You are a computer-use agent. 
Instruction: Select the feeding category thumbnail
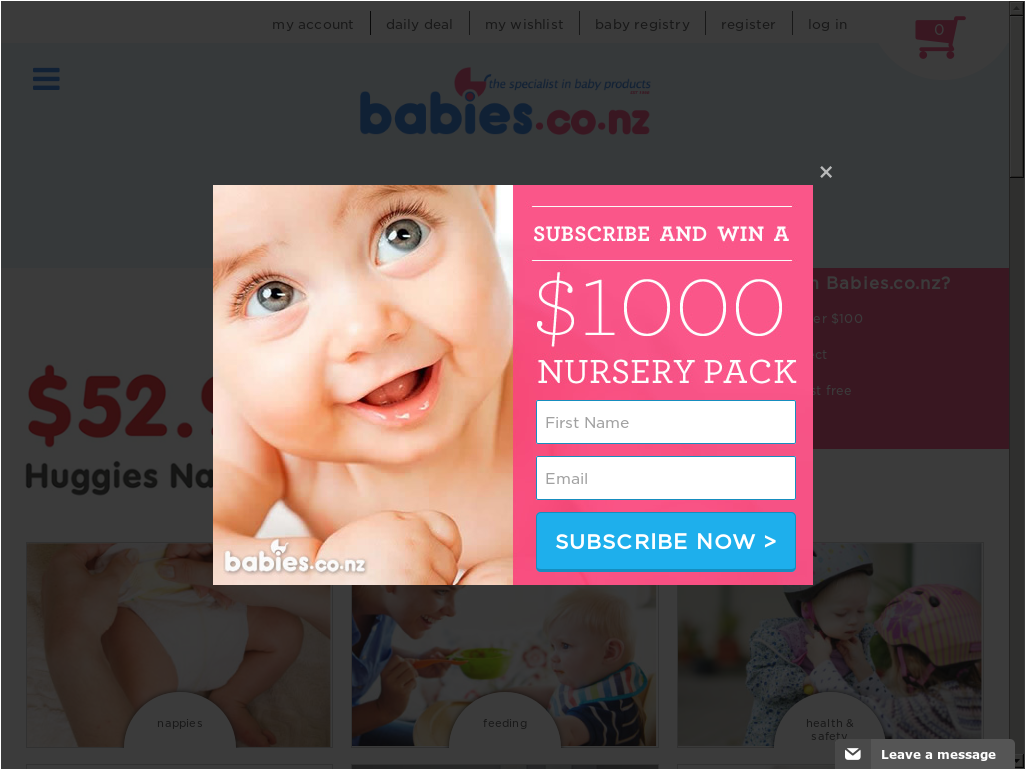[x=504, y=666]
